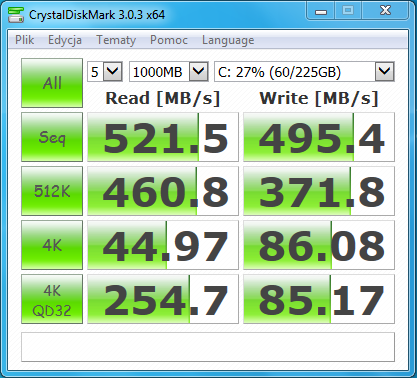Open the 1000MB test size dropdown
Viewport: 417px width, 378px height.
coord(169,71)
